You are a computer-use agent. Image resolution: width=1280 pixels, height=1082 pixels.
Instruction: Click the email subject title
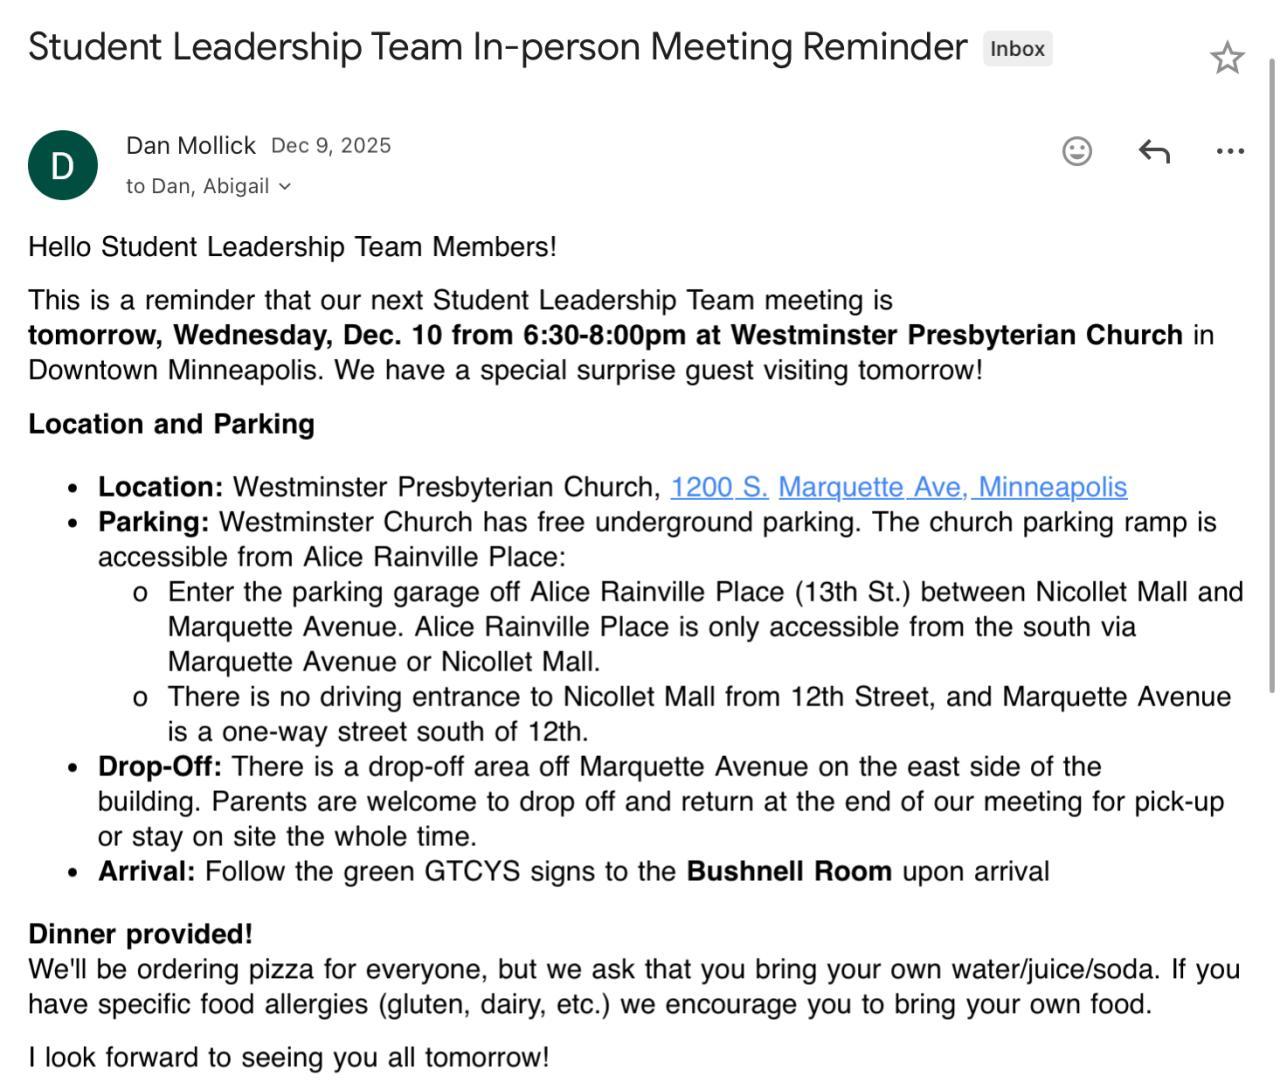pyautogui.click(x=497, y=47)
